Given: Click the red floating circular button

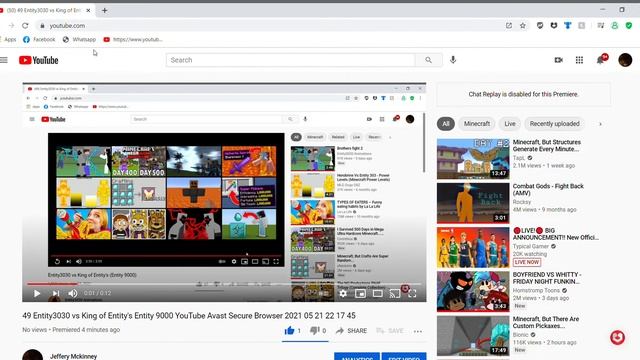Looking at the screenshot, I should click(x=617, y=338).
